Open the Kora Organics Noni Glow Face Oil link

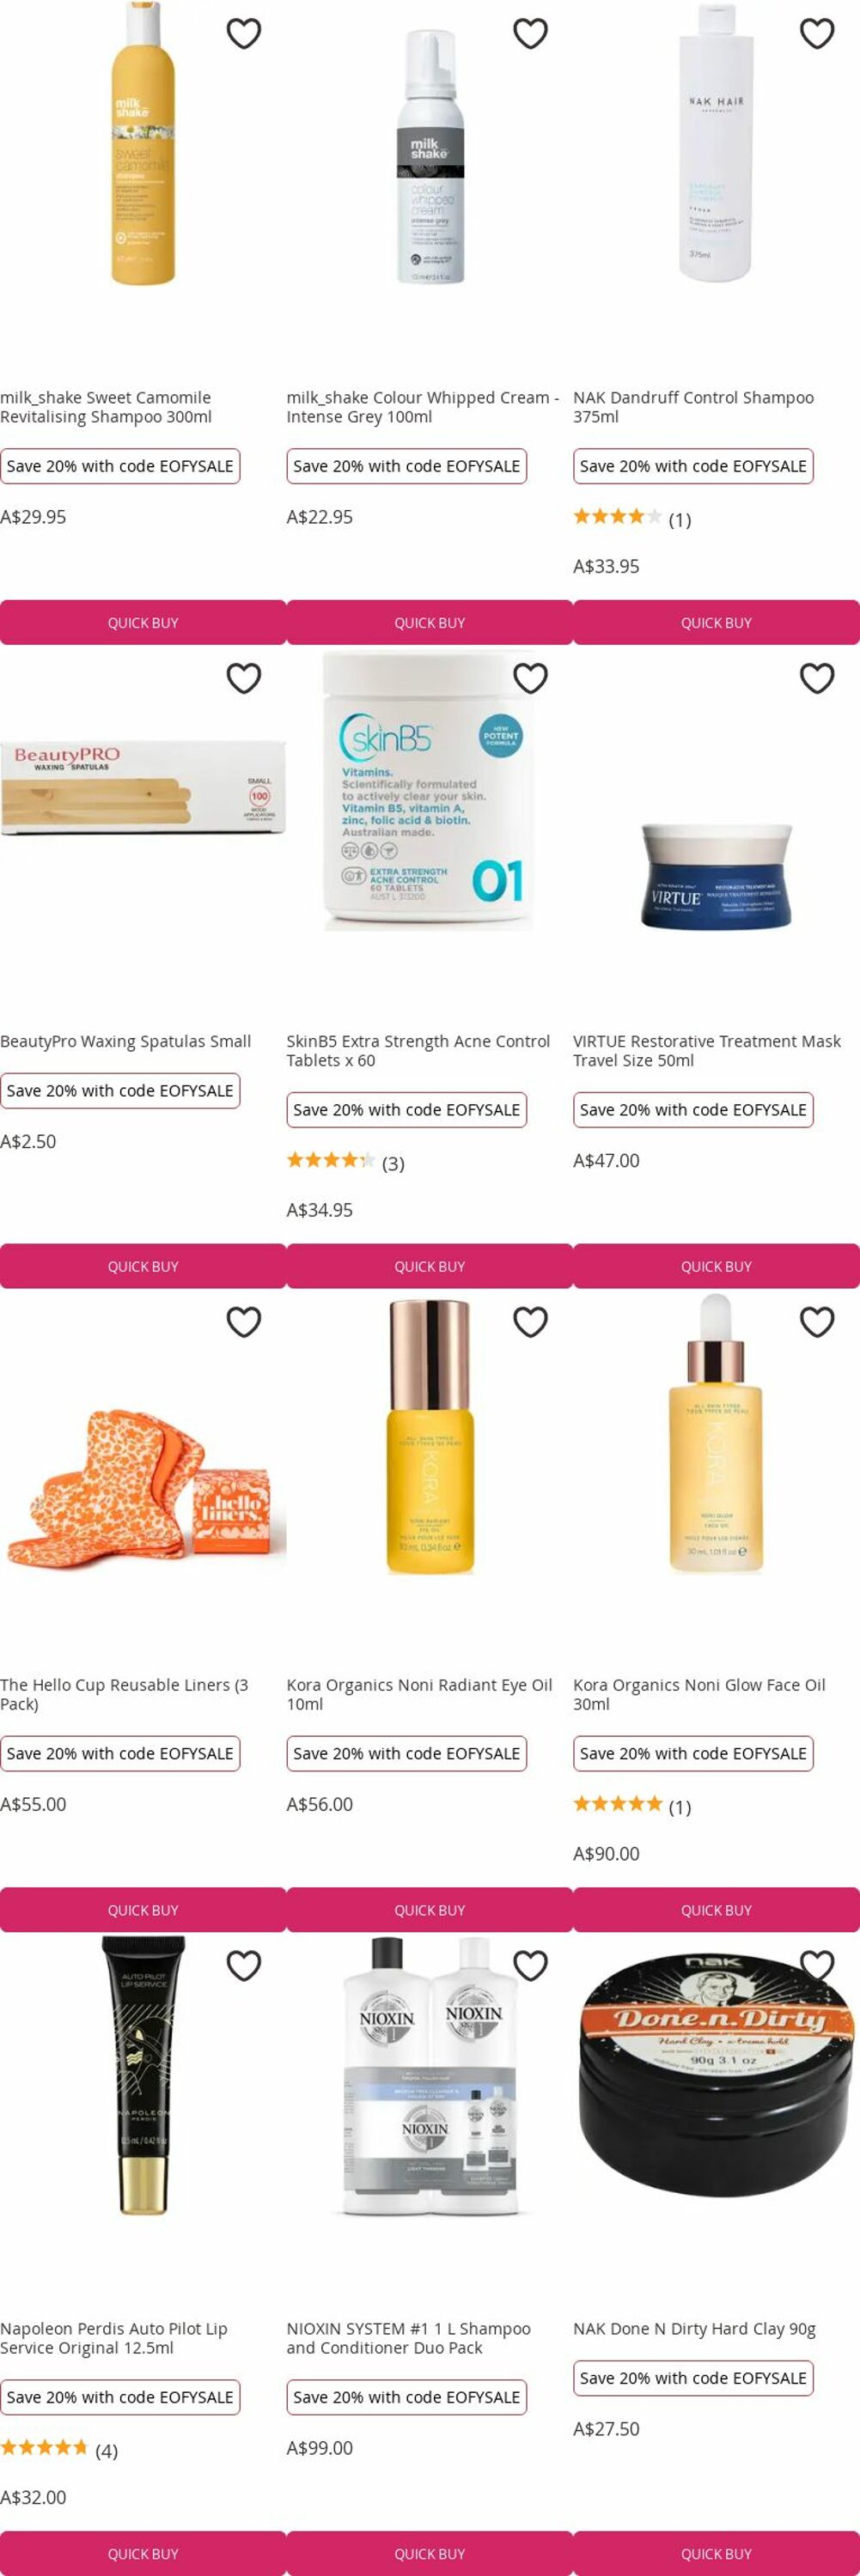pyautogui.click(x=699, y=1694)
